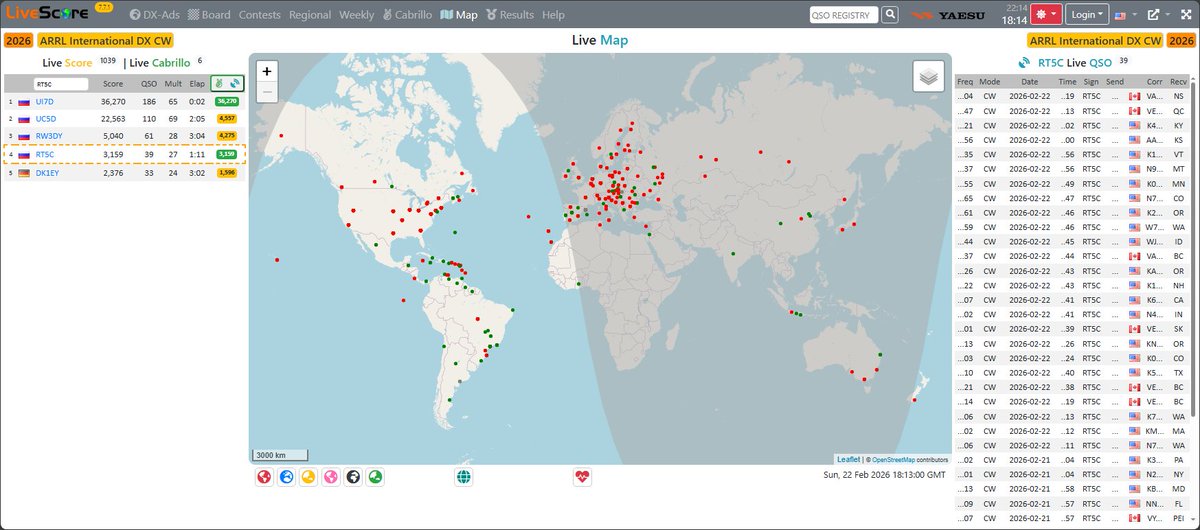
Task: Click the QSO registry magnifier search button
Action: (x=890, y=15)
